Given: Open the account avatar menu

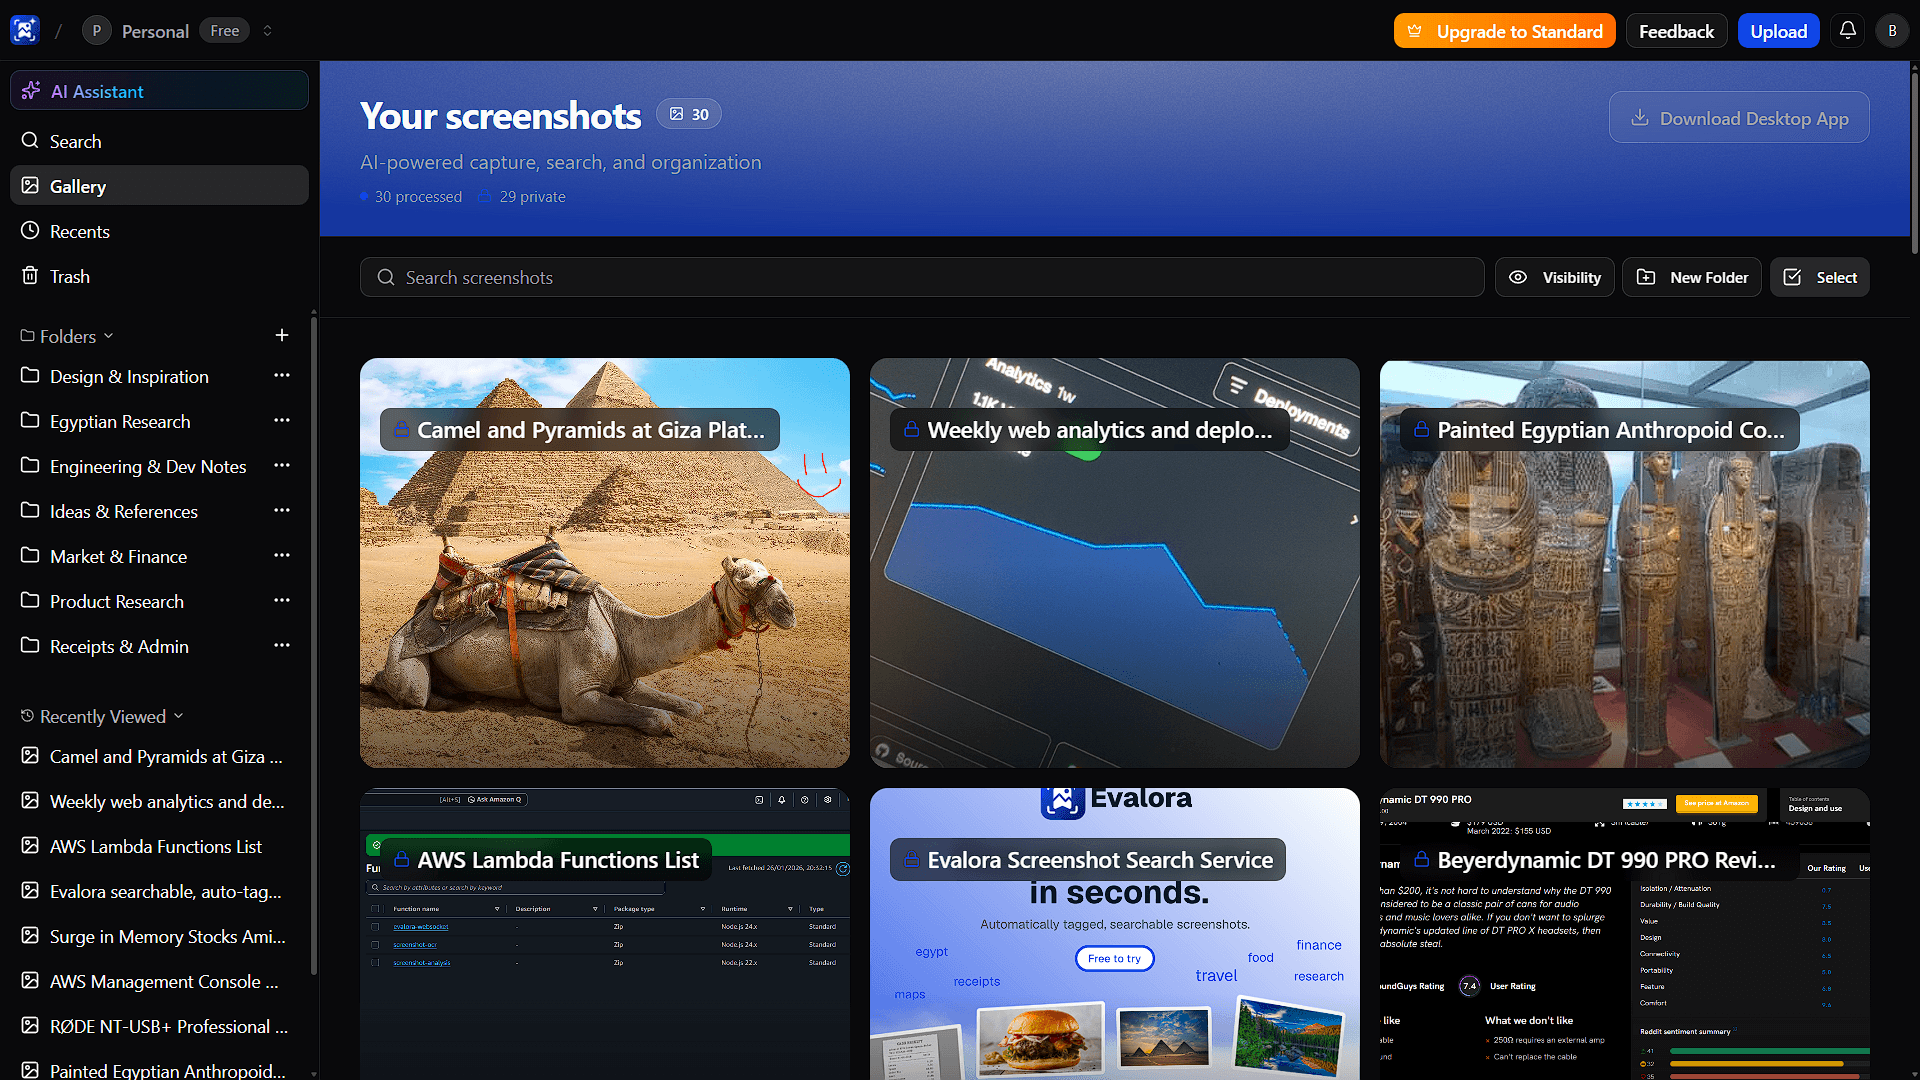Looking at the screenshot, I should pos(1892,30).
